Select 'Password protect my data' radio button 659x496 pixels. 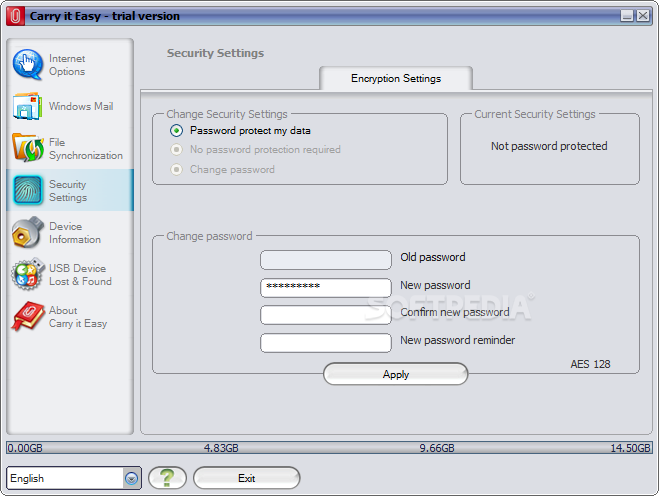pos(177,131)
